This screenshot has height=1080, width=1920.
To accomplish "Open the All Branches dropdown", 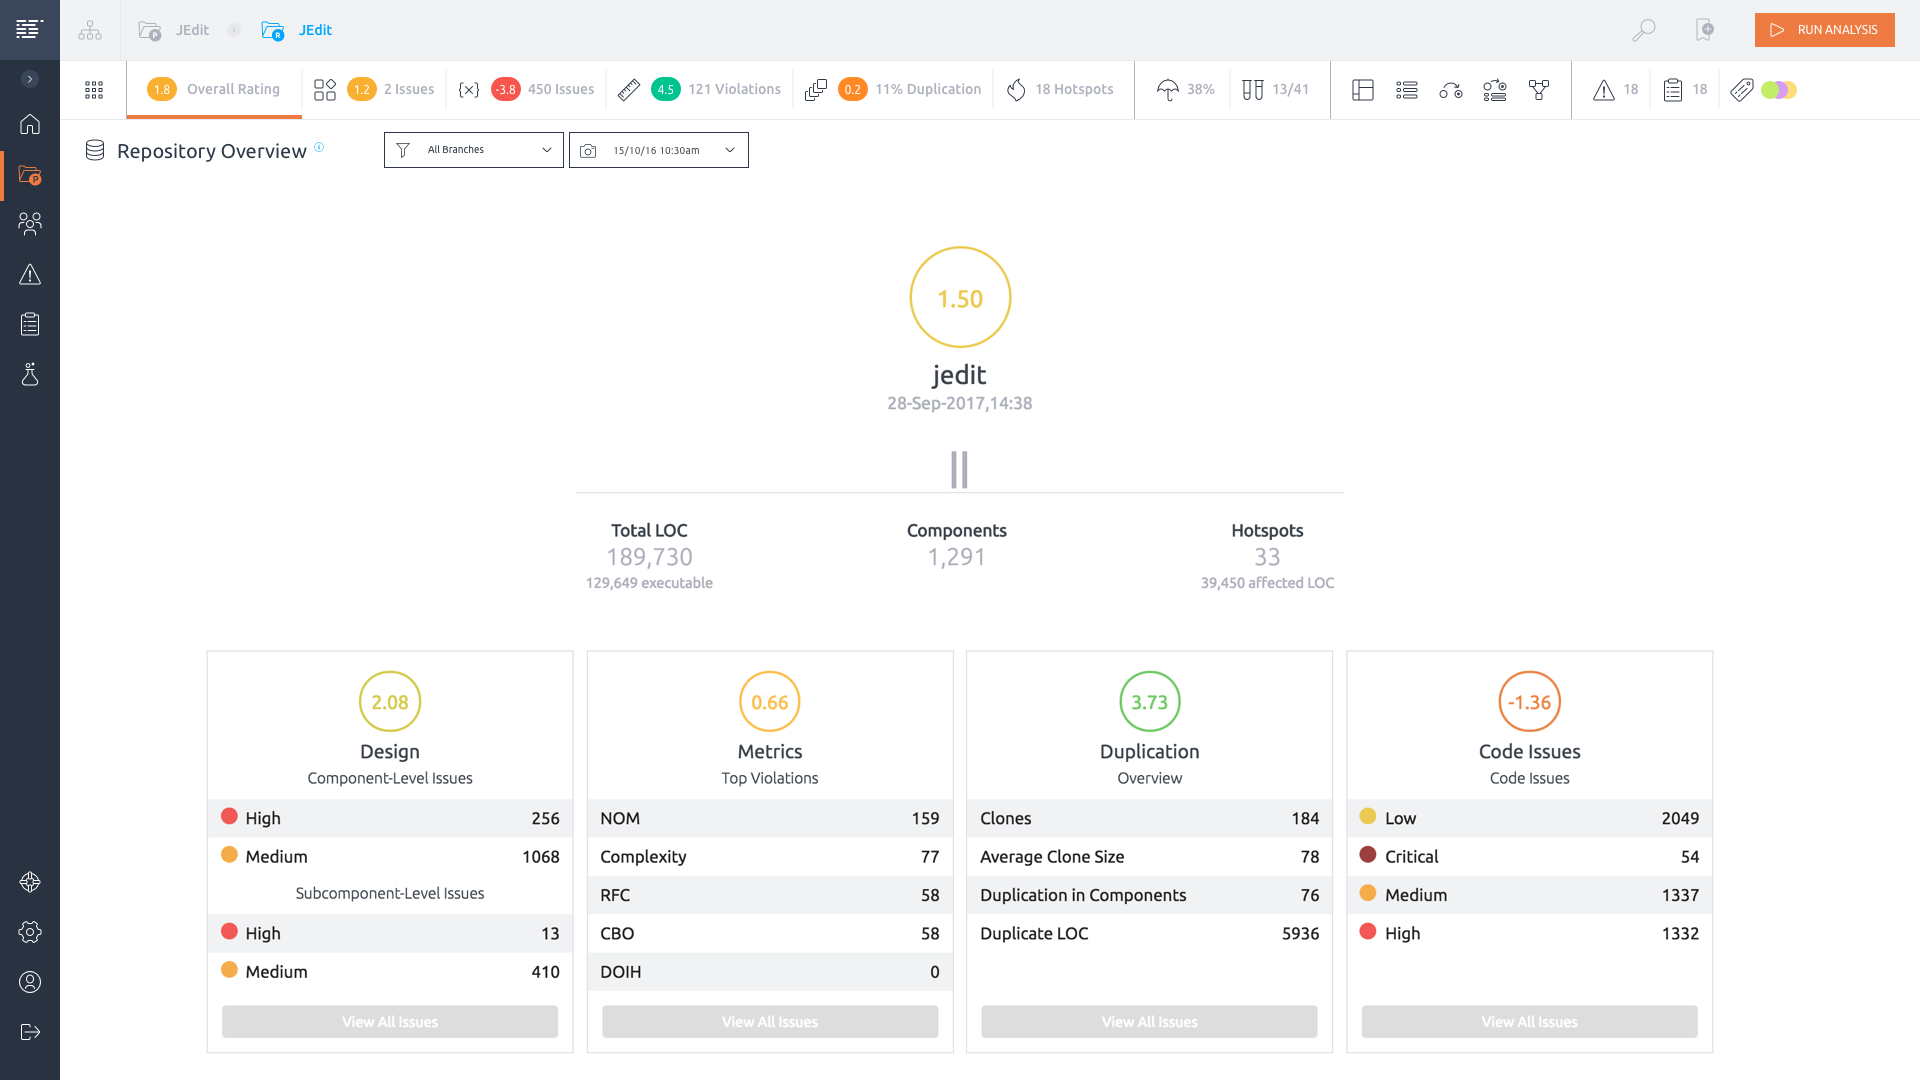I will (x=473, y=150).
